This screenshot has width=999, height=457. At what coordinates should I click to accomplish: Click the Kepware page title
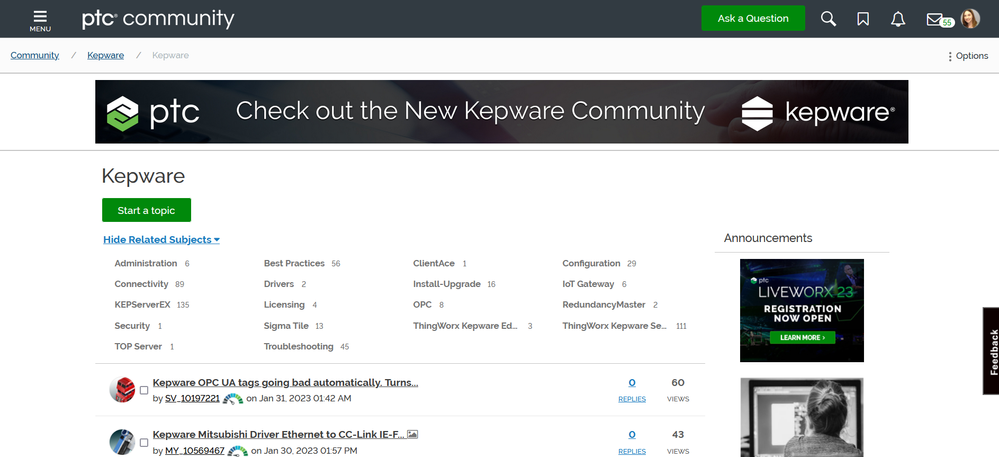(143, 176)
